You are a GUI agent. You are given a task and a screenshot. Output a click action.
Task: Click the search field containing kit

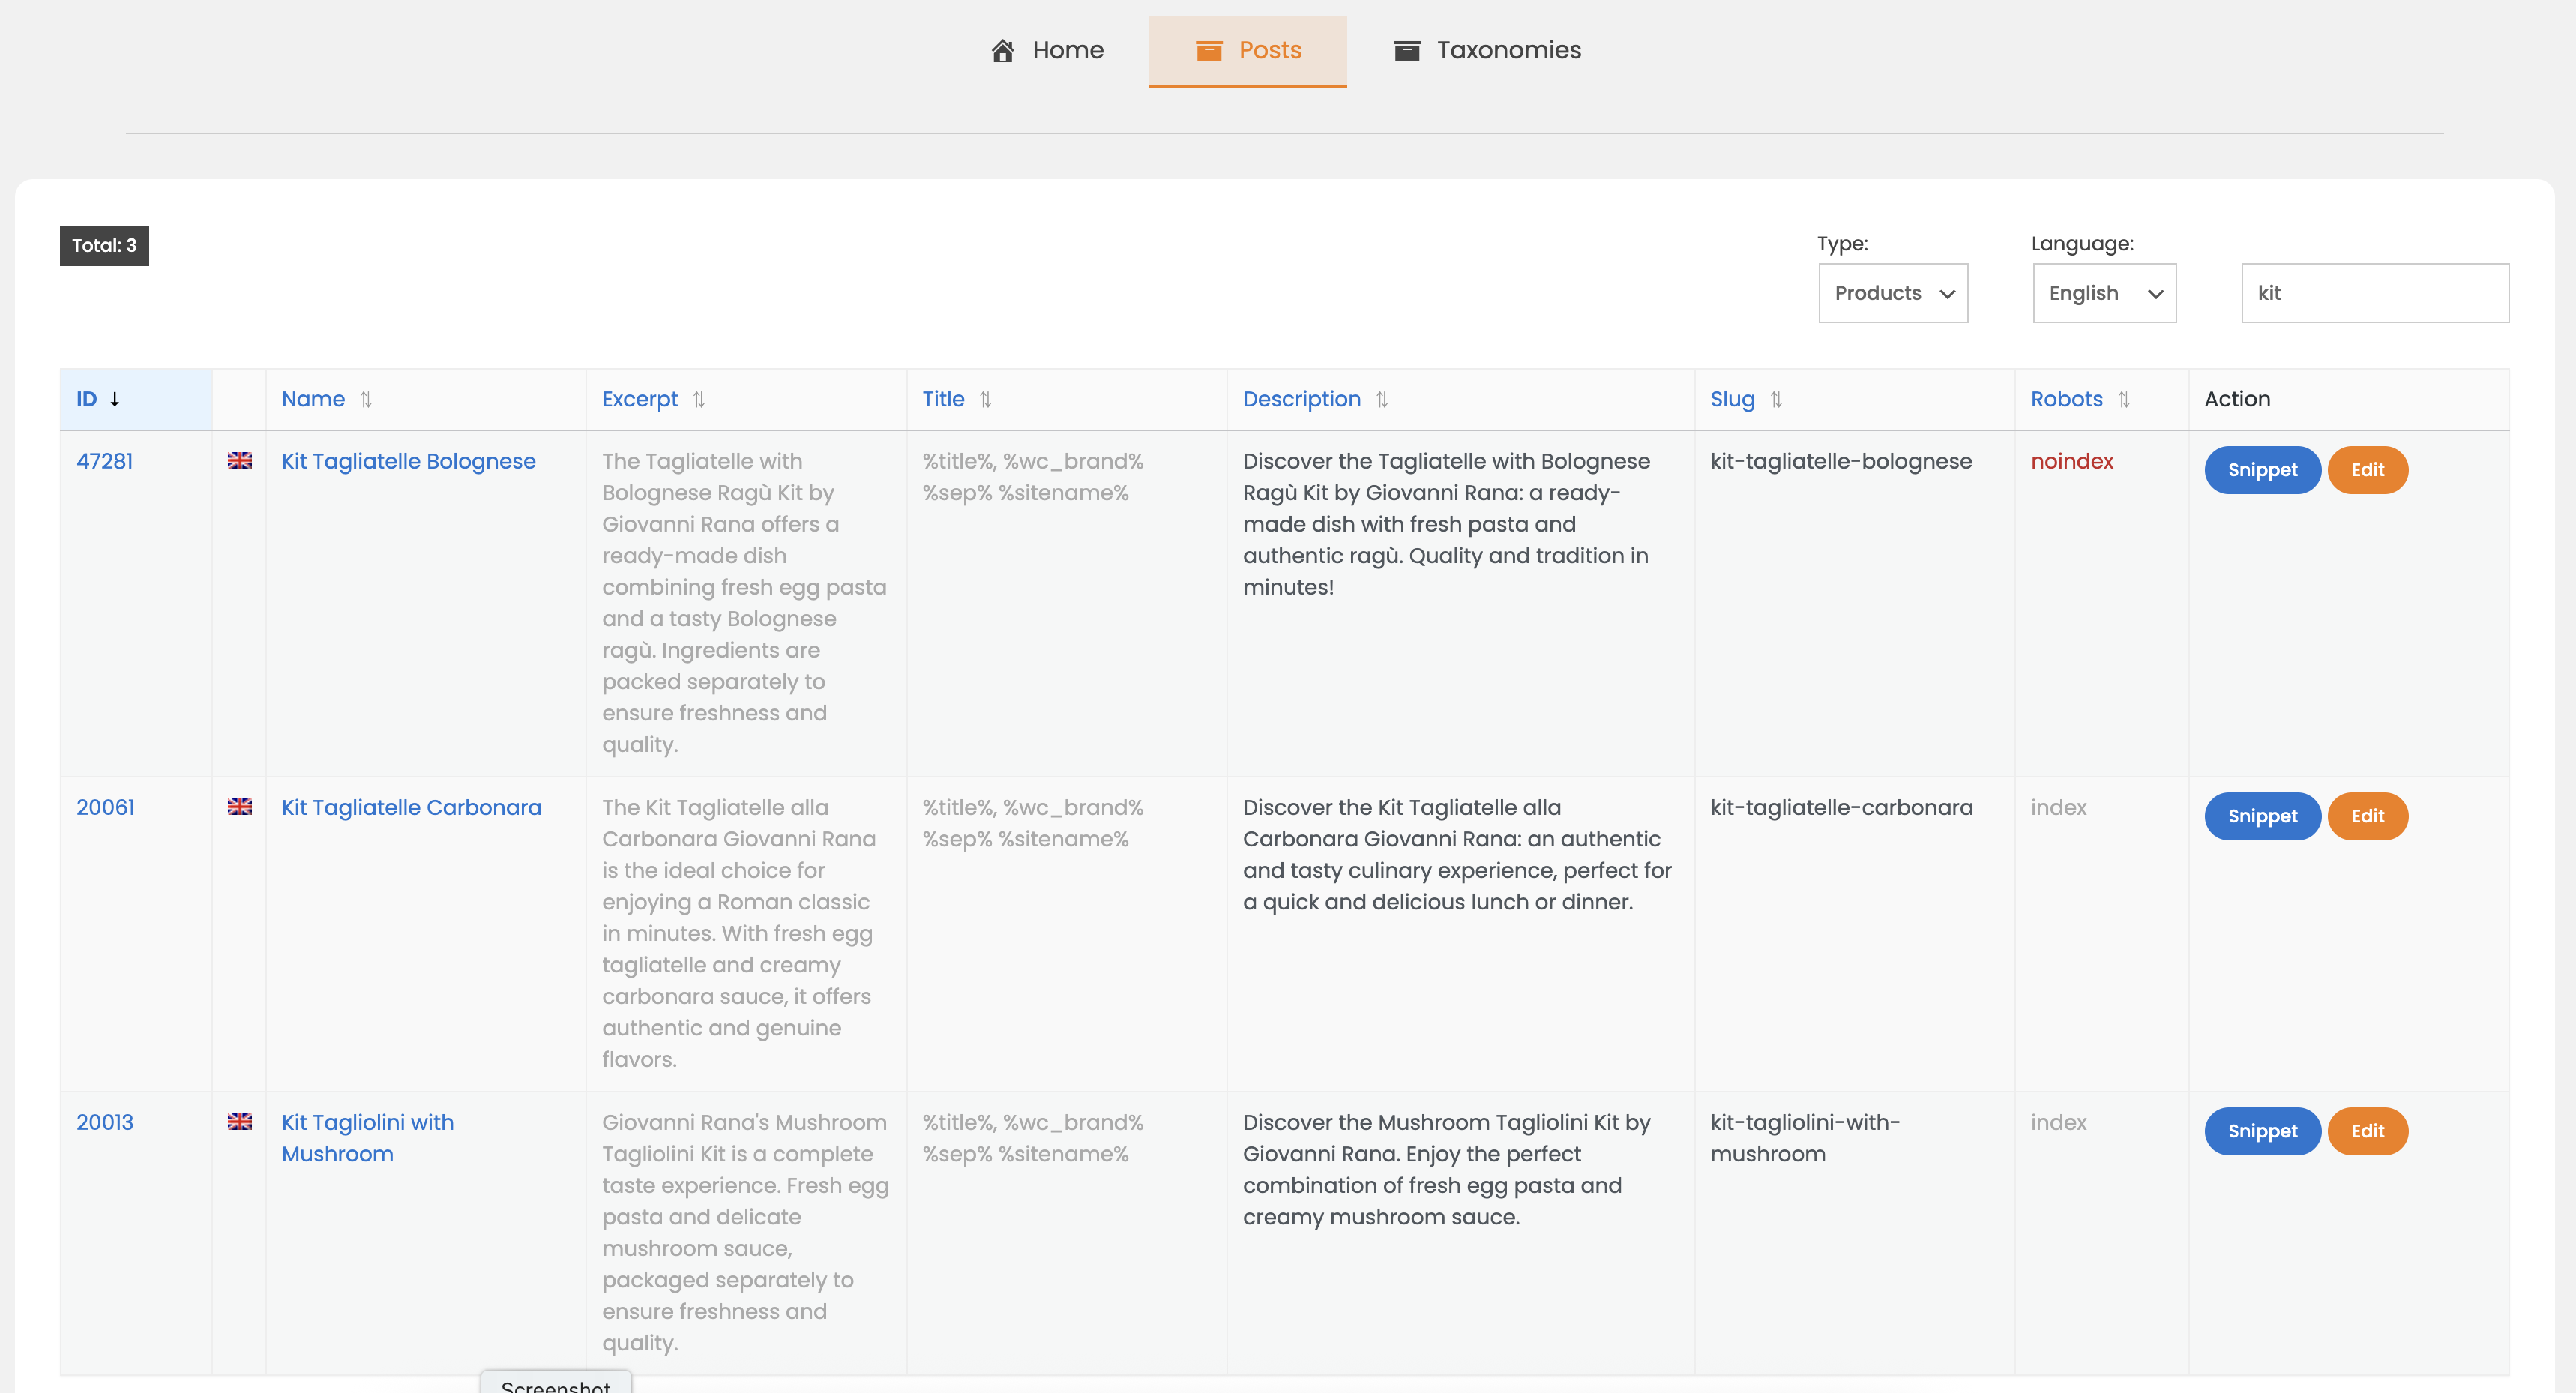pos(2374,293)
